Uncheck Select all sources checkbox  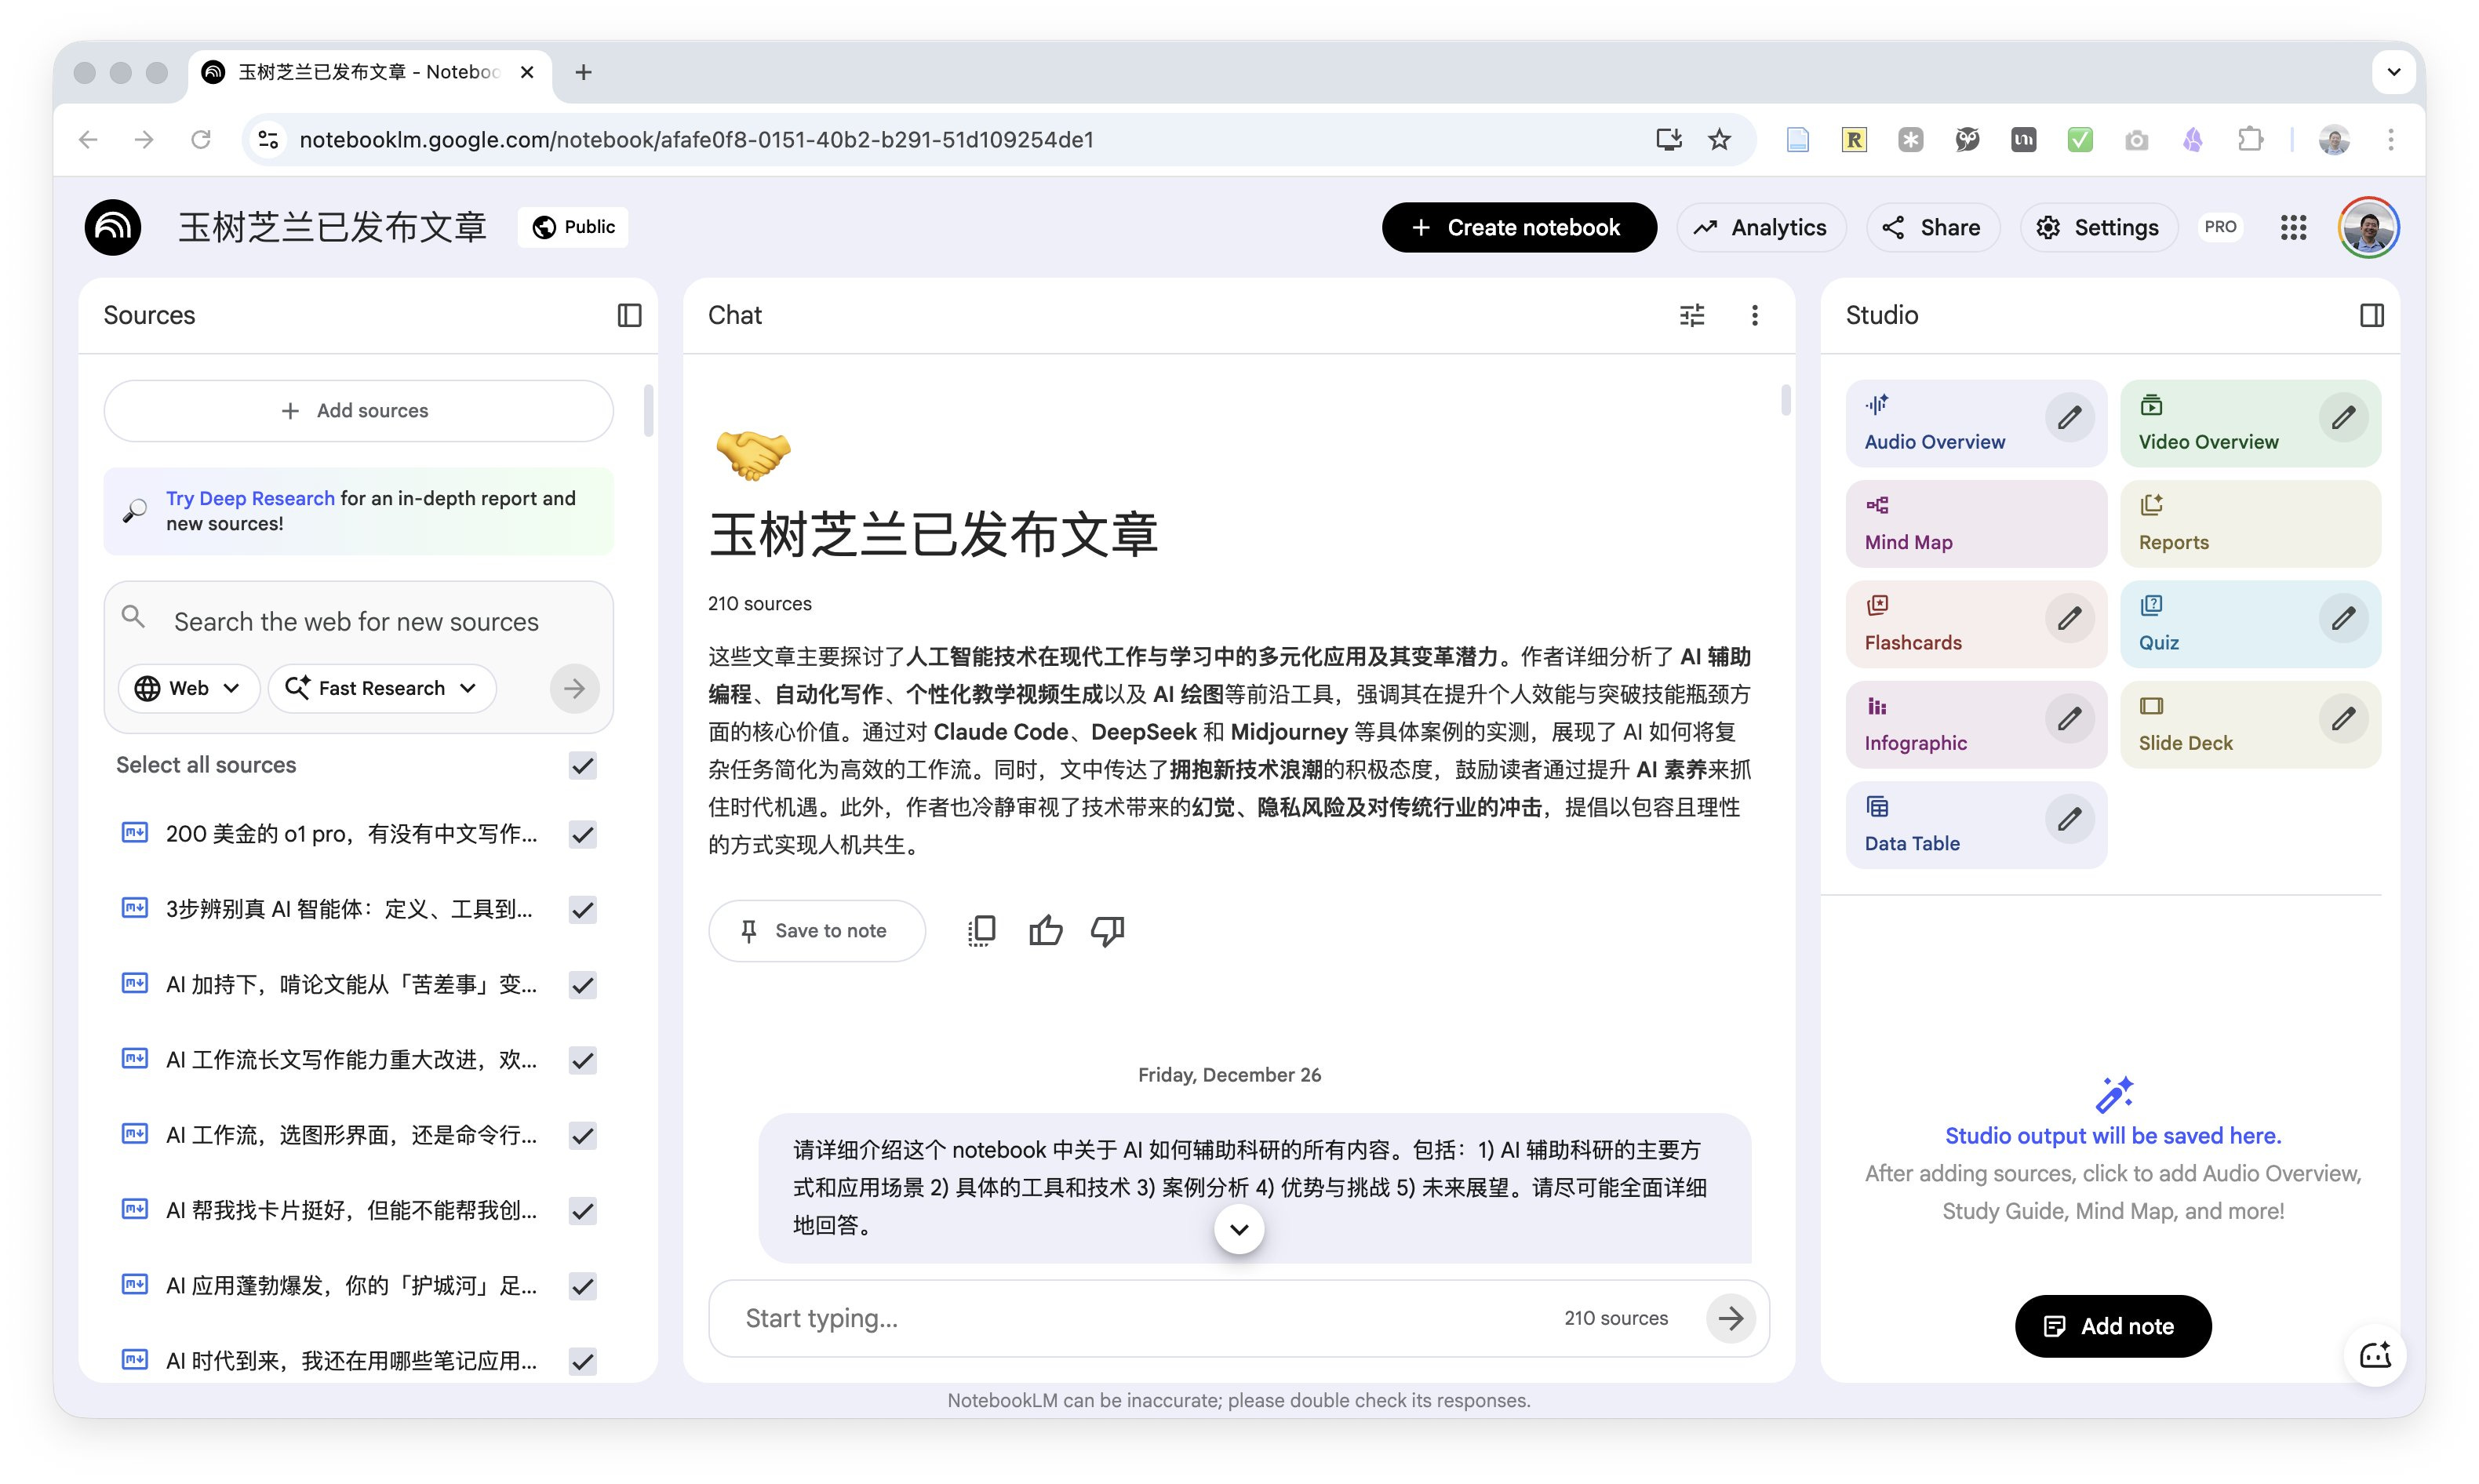[582, 765]
